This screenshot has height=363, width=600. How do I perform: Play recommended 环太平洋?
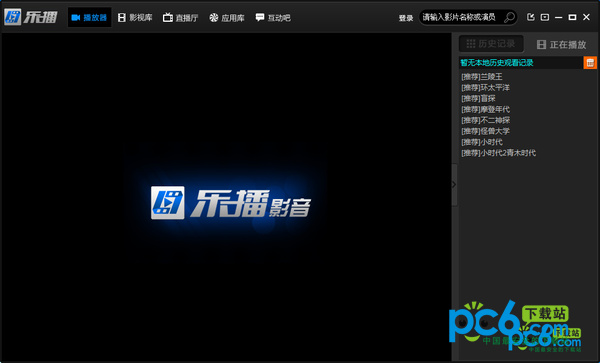pyautogui.click(x=486, y=88)
